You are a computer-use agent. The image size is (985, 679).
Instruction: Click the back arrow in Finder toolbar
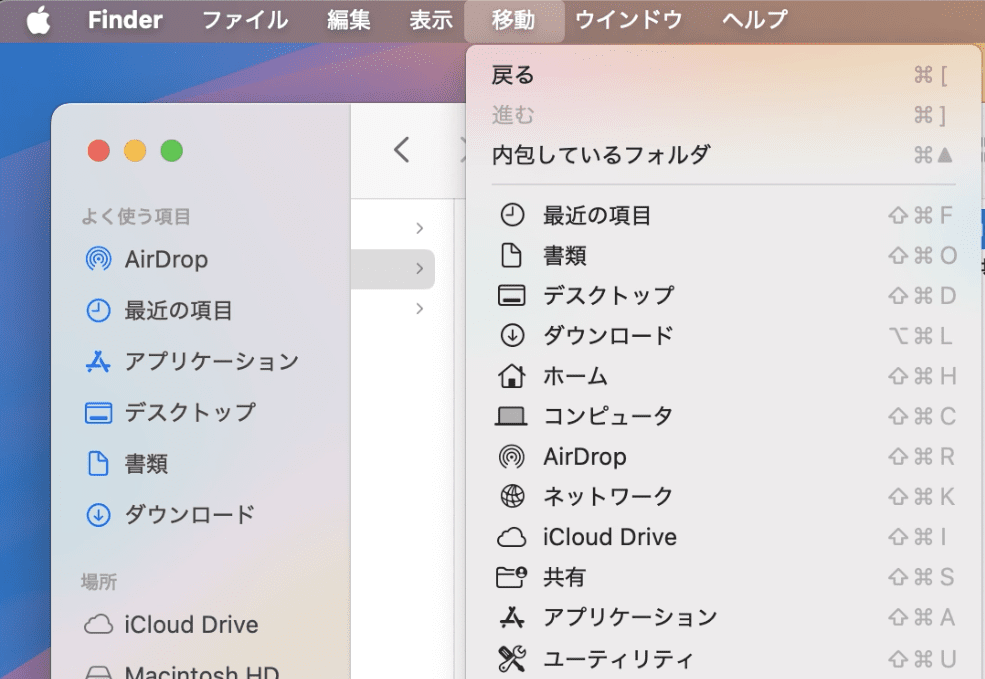pos(401,150)
